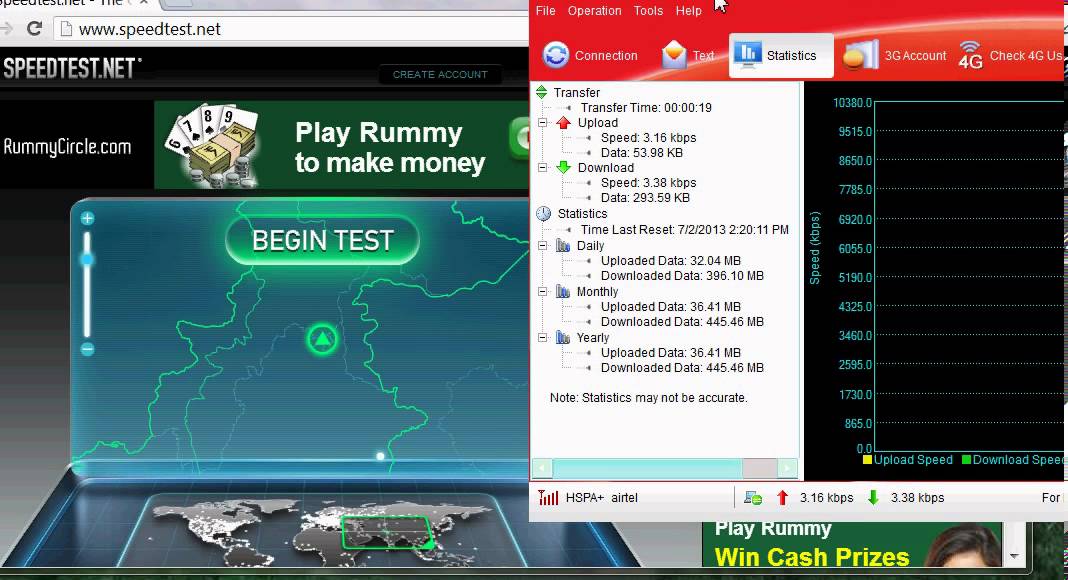1068x580 pixels.
Task: Click the page icon in the address bar
Action: pyautogui.click(x=66, y=29)
